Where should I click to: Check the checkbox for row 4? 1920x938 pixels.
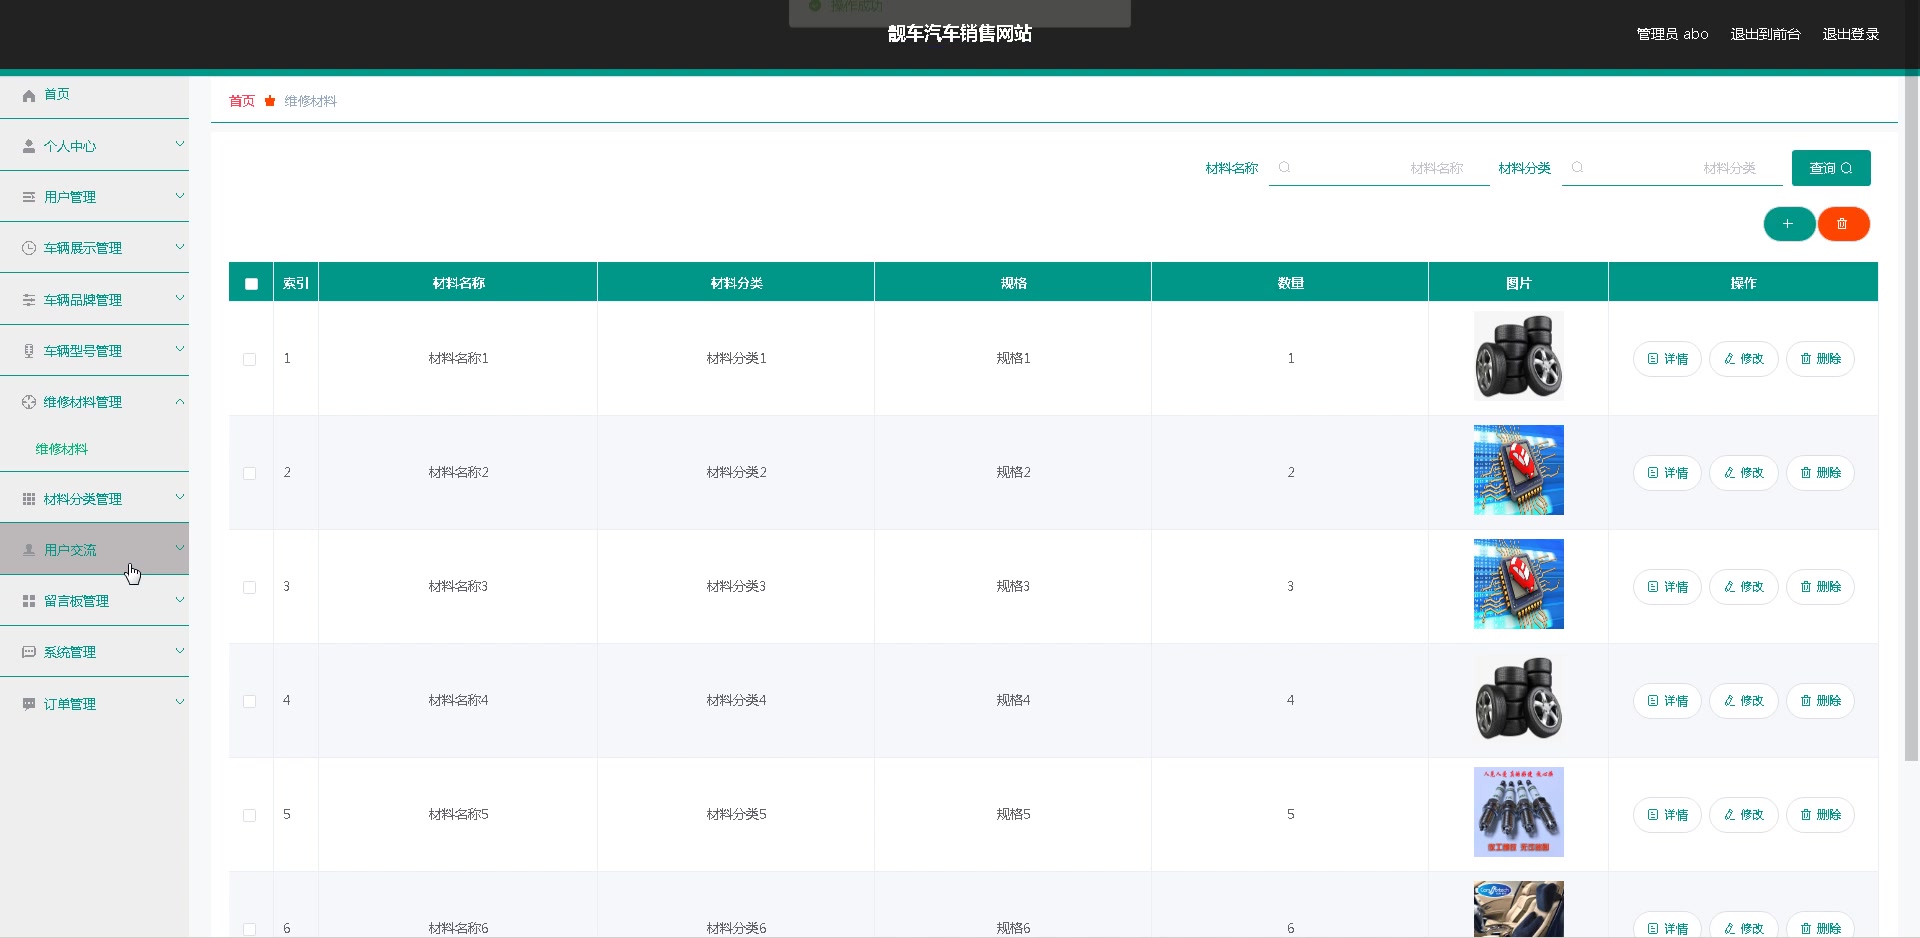(250, 701)
